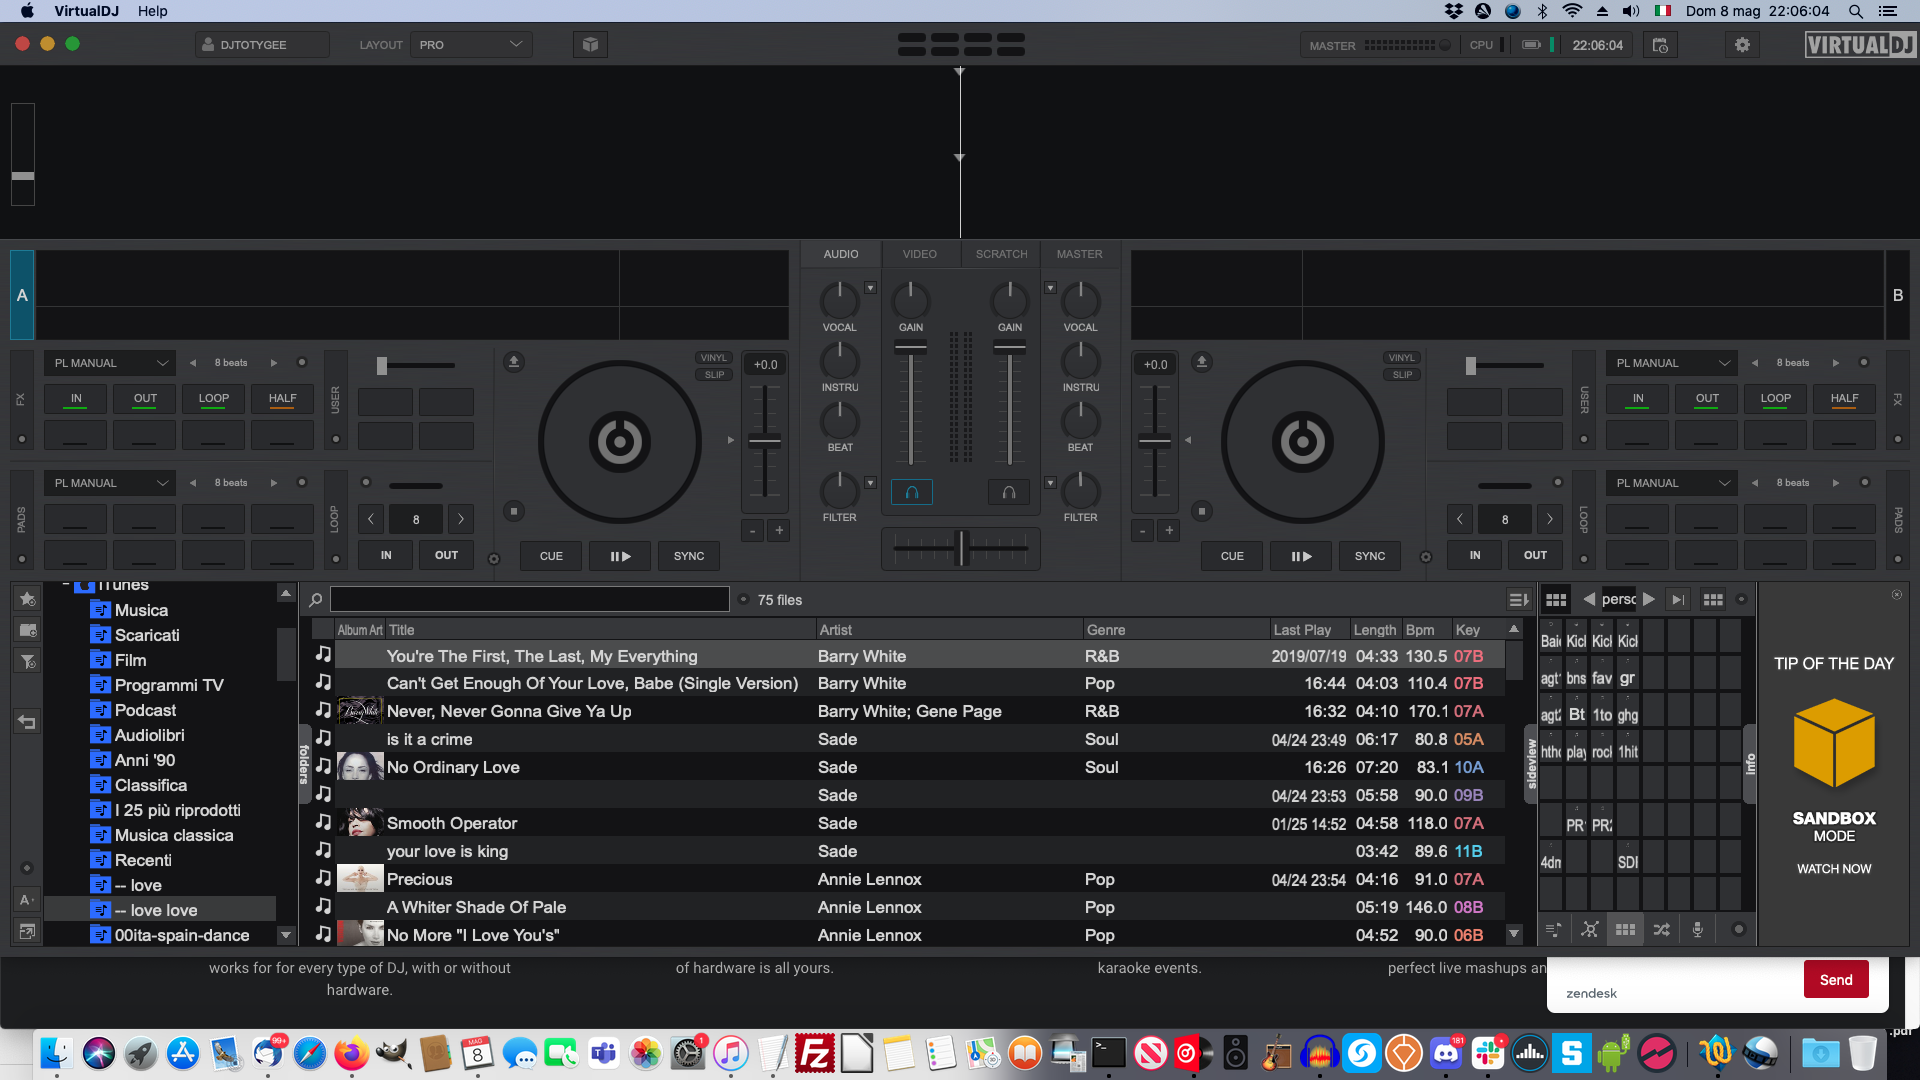Enable left deck headphone cue
This screenshot has width=1920, height=1080.
(x=912, y=492)
